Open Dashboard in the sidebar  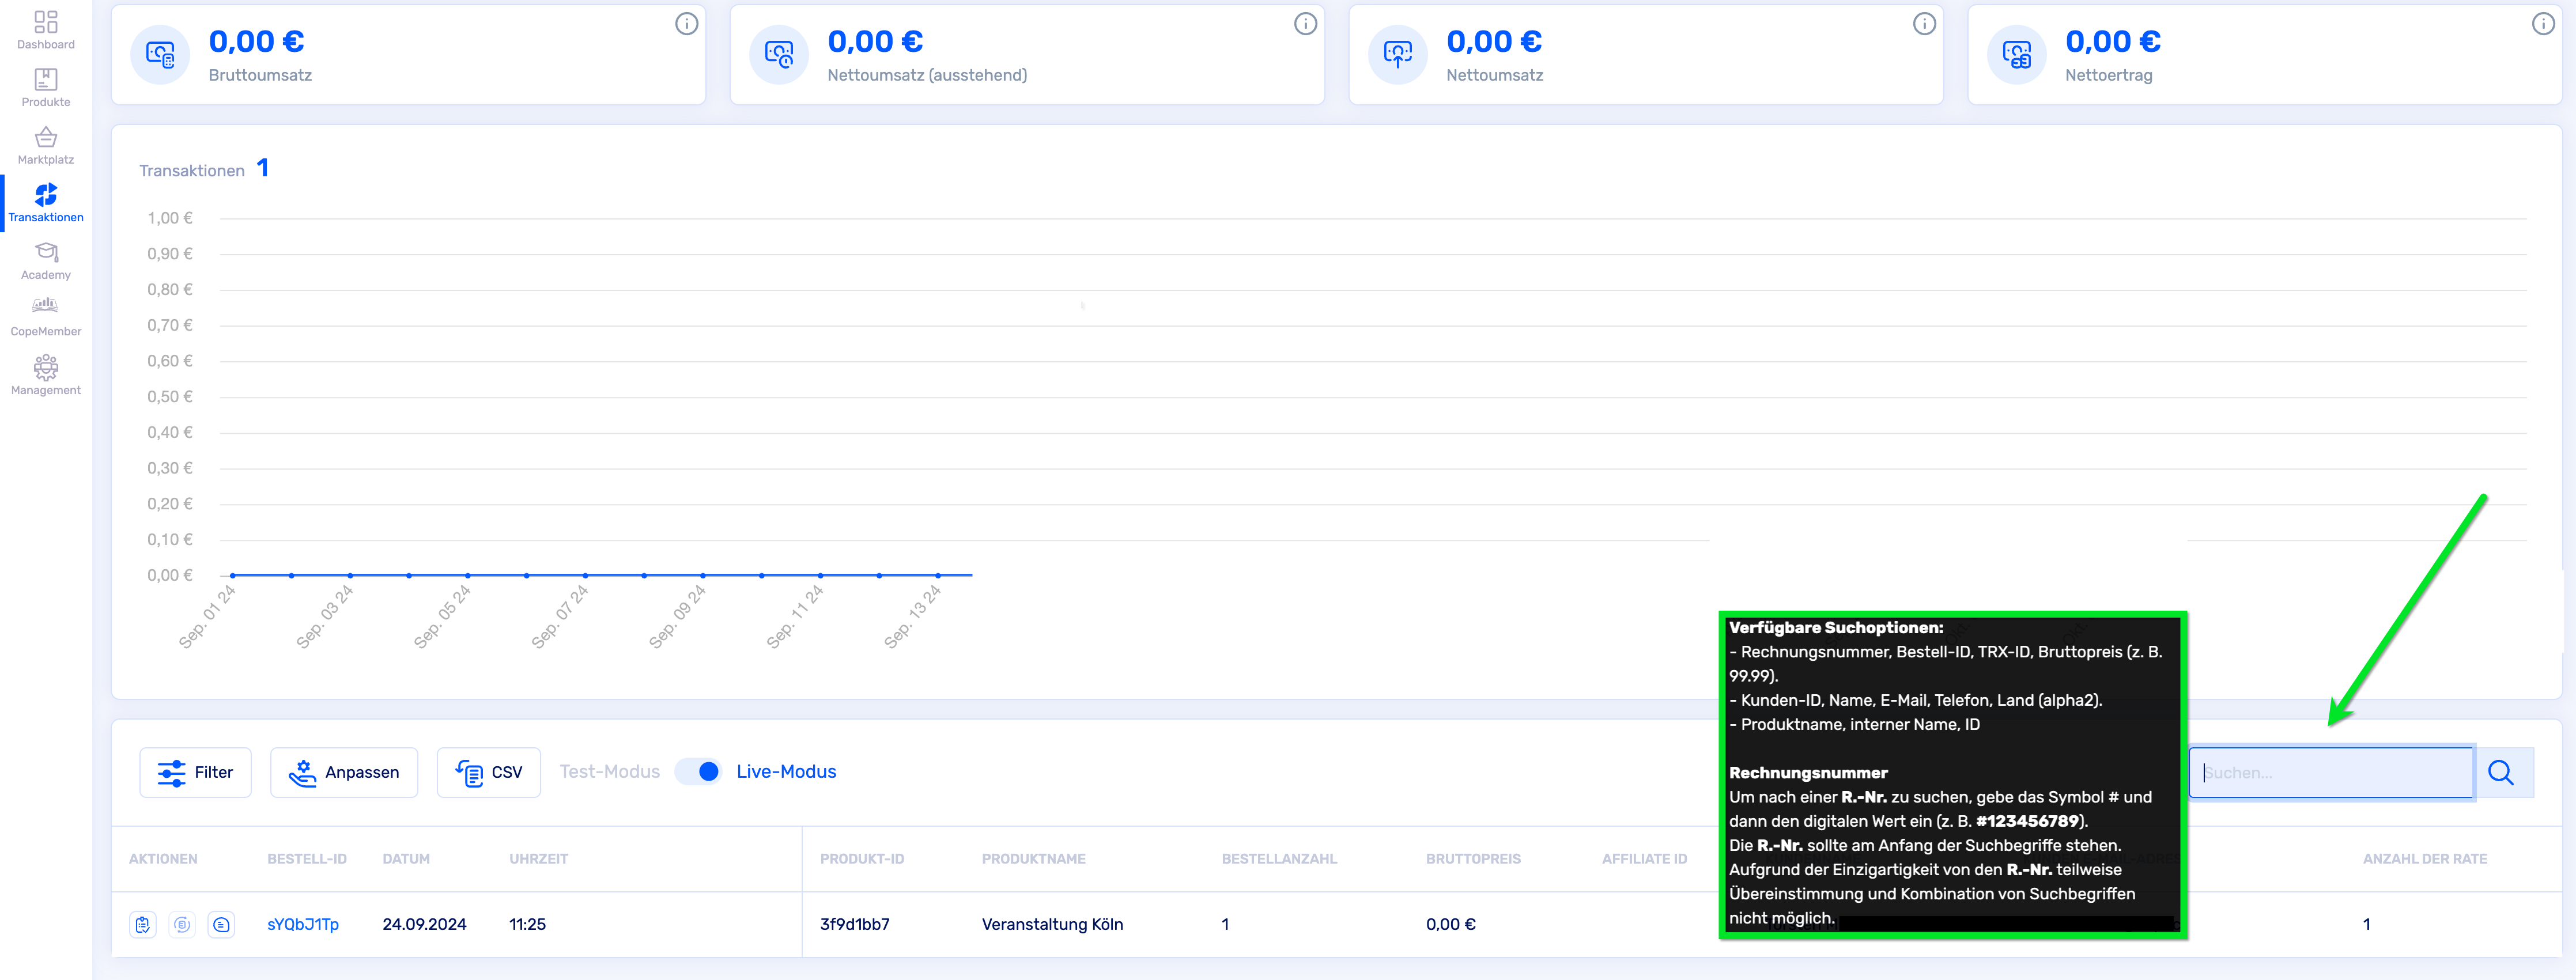[46, 29]
